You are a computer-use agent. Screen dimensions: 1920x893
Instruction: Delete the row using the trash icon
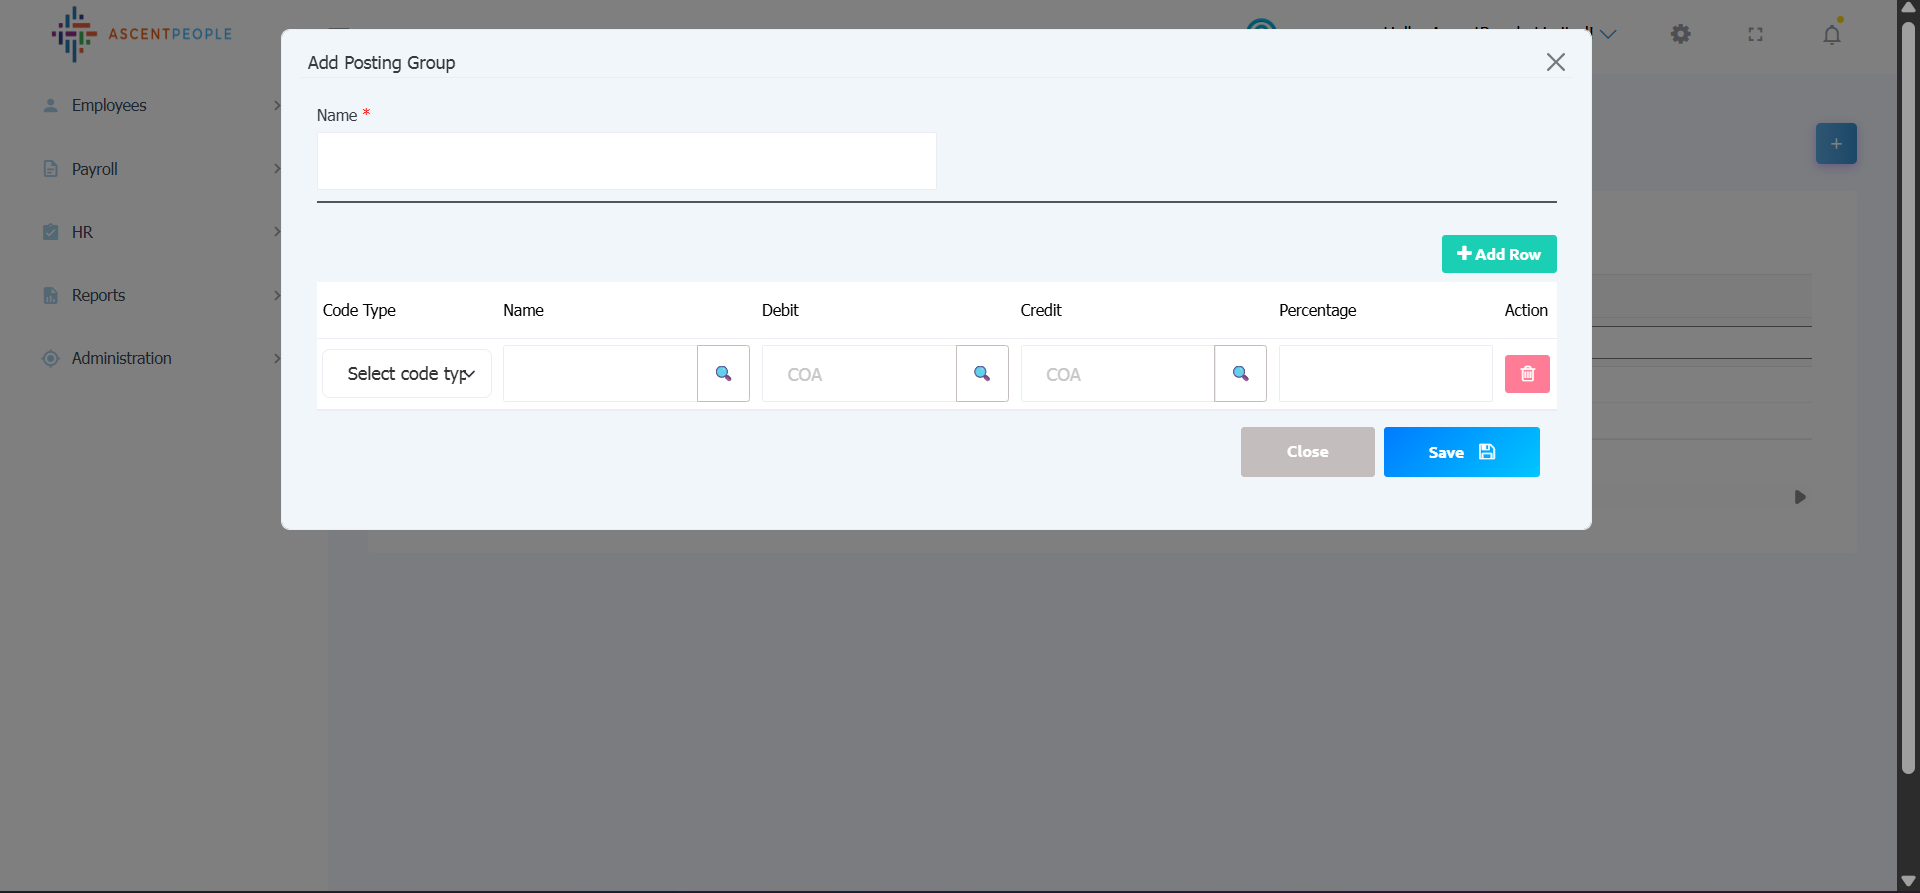1527,374
